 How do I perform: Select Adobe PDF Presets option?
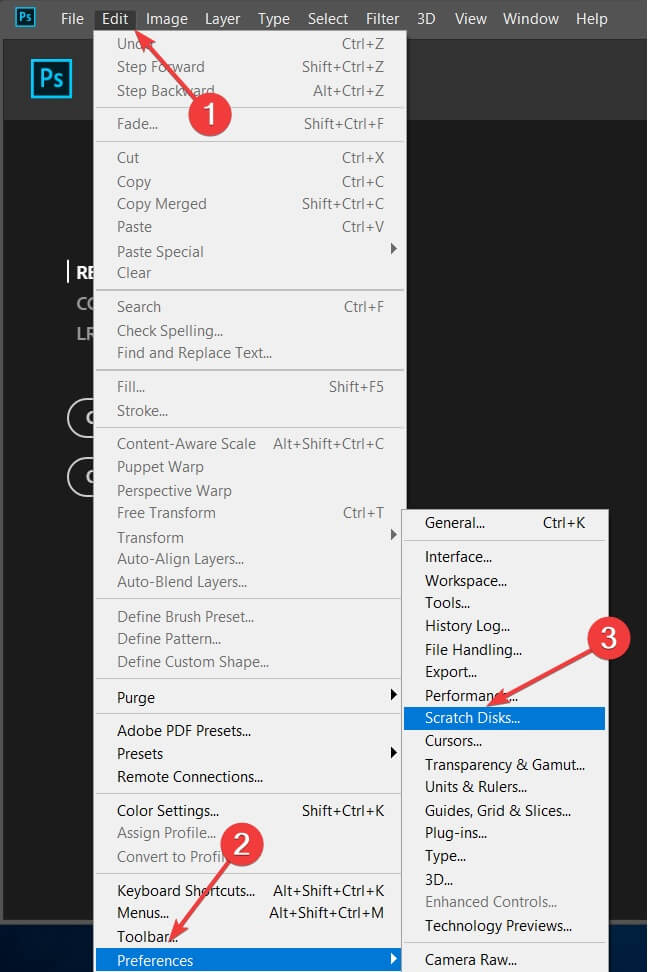click(x=184, y=731)
